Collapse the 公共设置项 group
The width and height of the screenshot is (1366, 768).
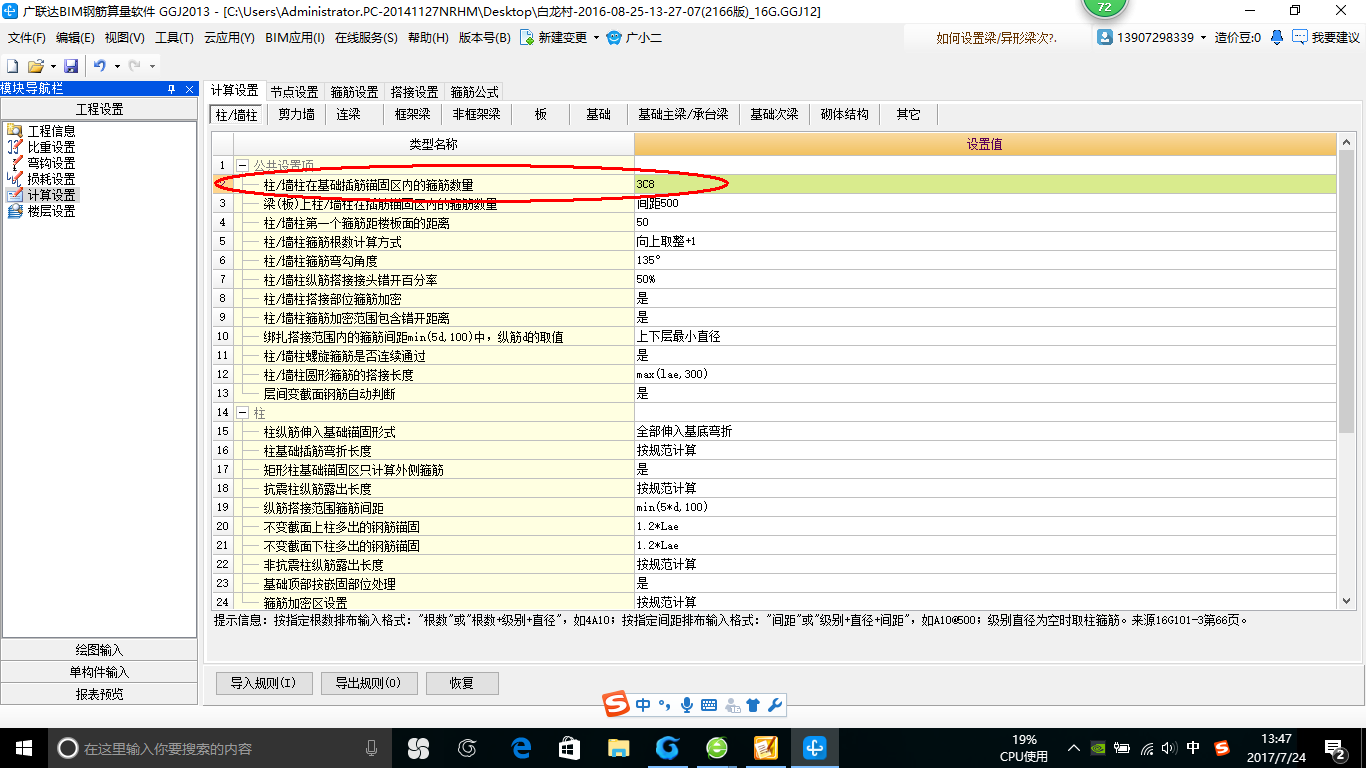(x=241, y=165)
